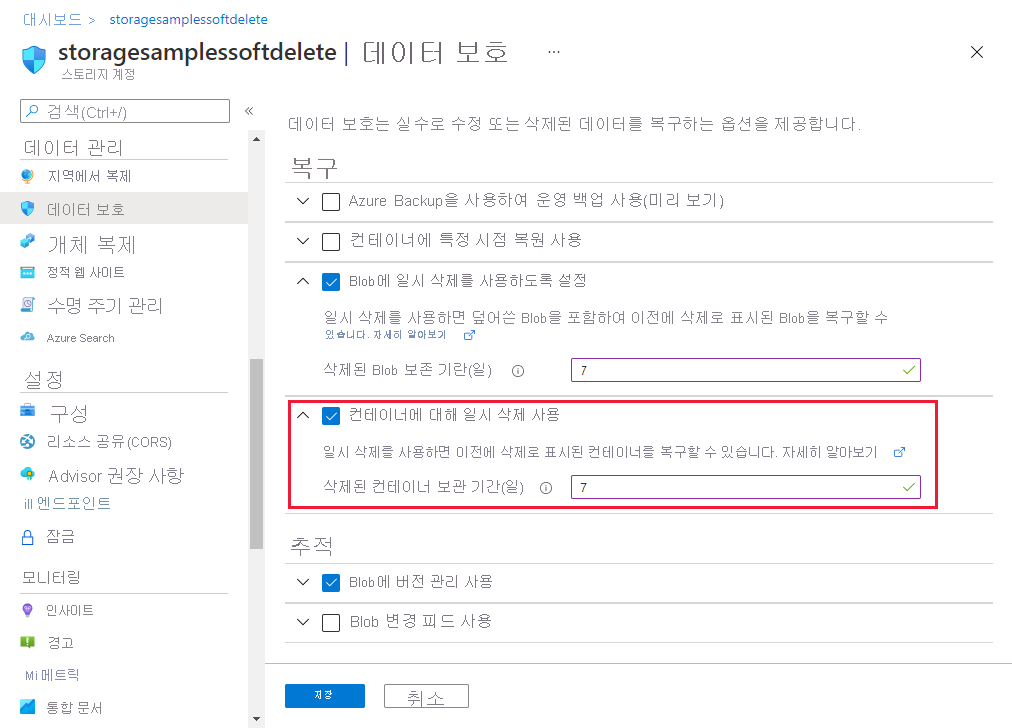The height and width of the screenshot is (728, 1012).
Task: Click the 저장 button
Action: [324, 695]
